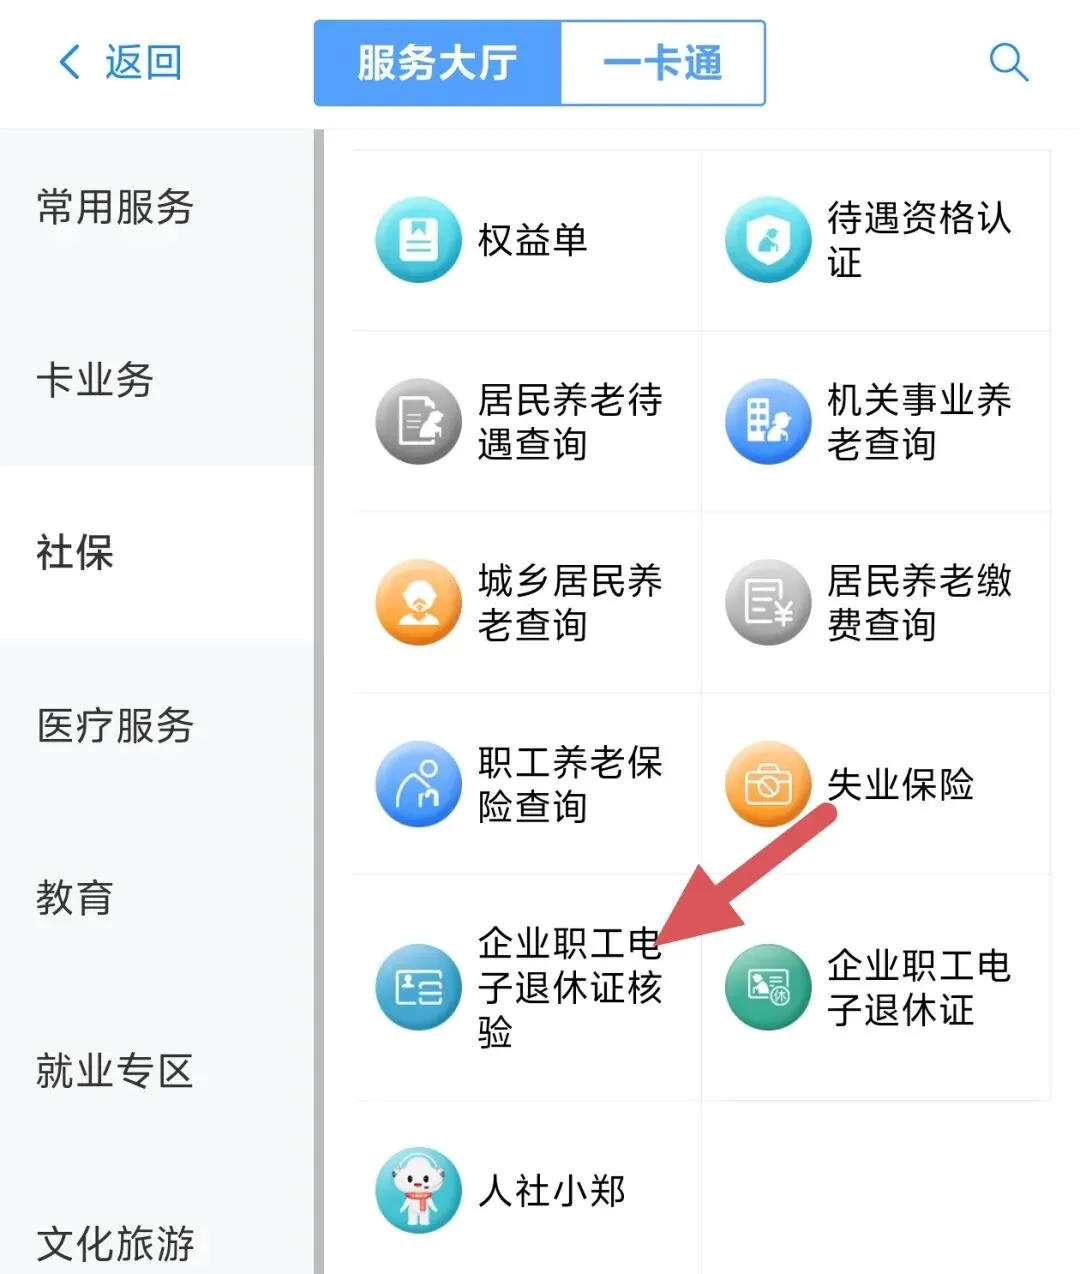Chat with 人社小郑 assistant icon
This screenshot has width=1080, height=1274.
(x=418, y=1190)
